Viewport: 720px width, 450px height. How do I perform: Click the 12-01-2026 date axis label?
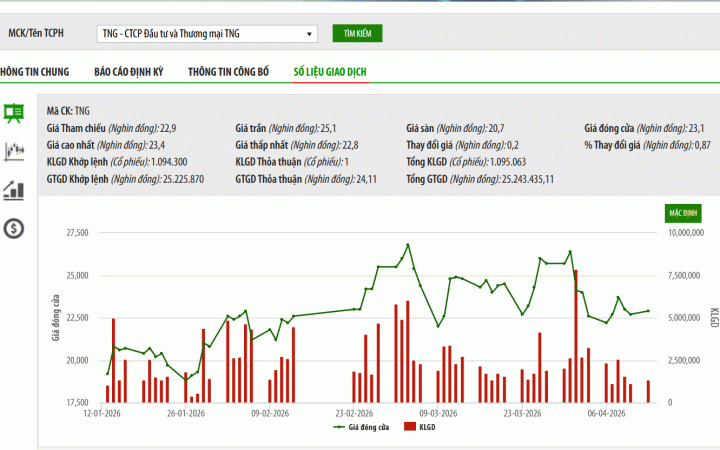coord(102,413)
